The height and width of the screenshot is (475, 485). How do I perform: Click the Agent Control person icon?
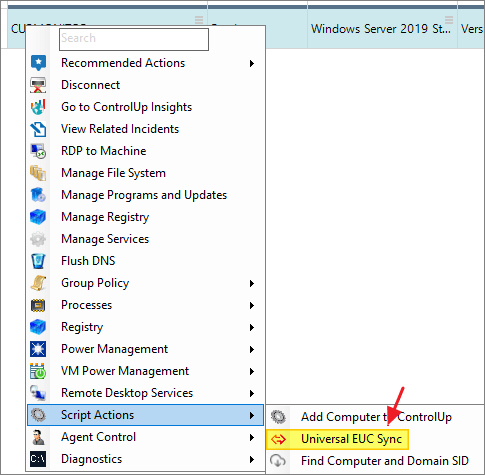38,437
